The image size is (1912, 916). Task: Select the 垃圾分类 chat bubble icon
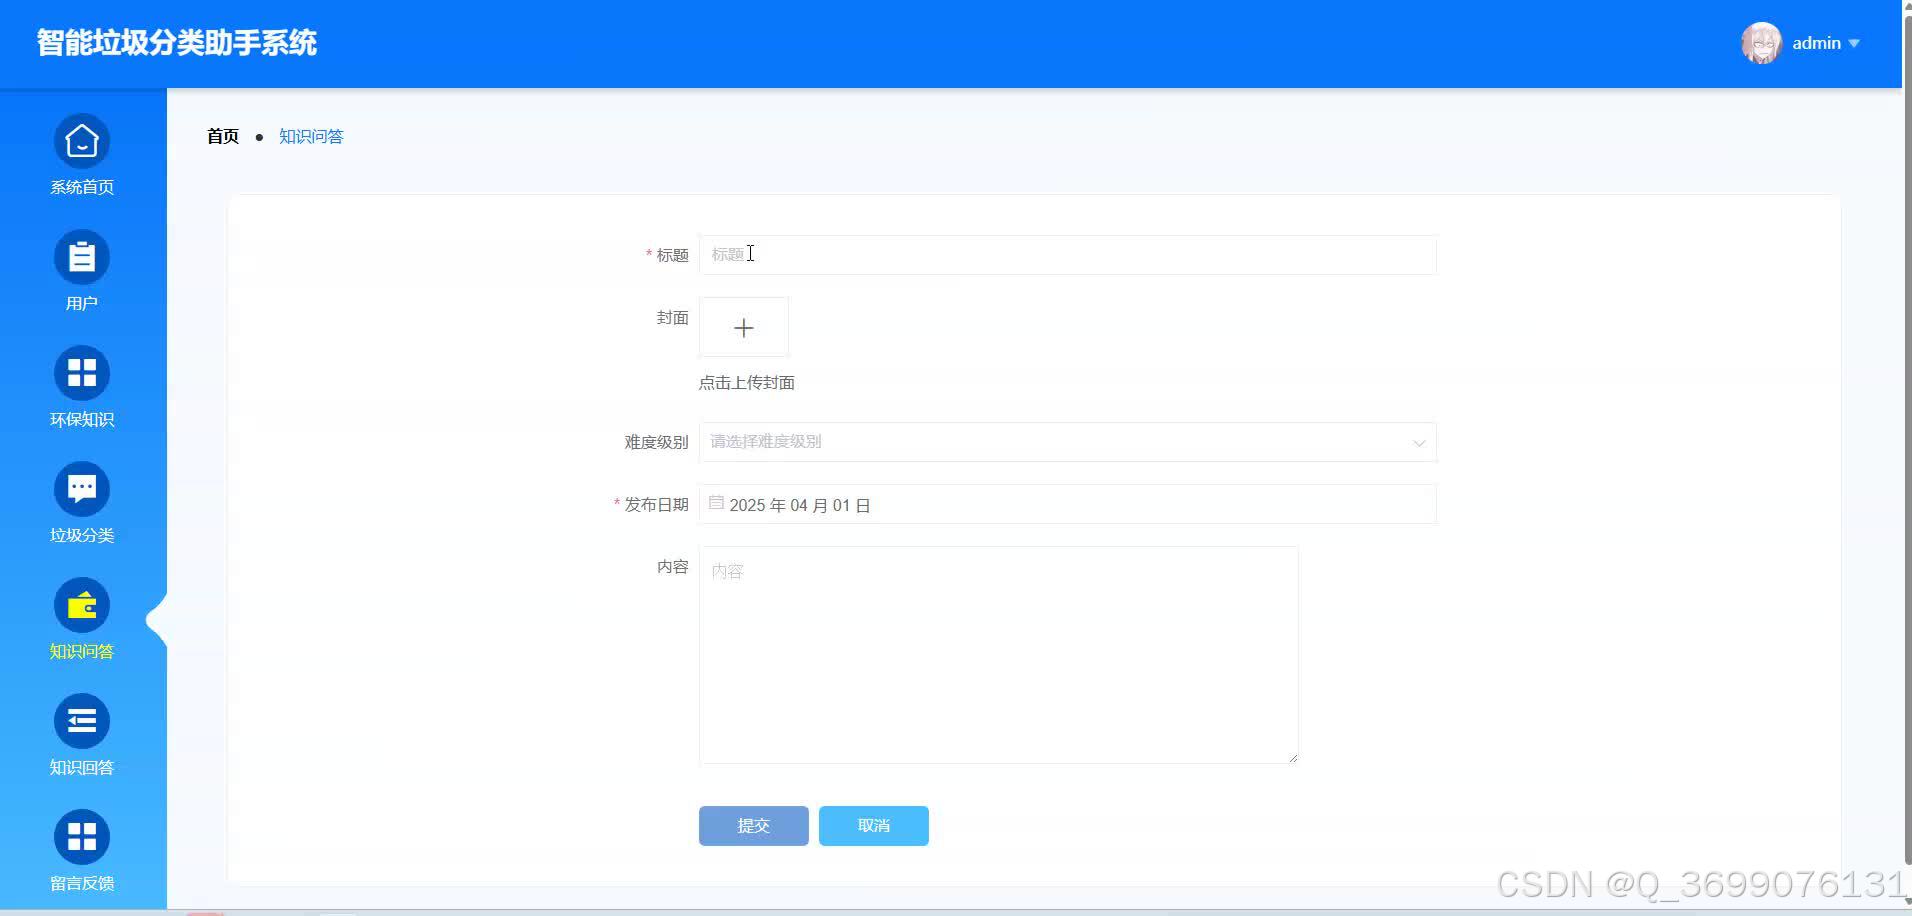pyautogui.click(x=81, y=488)
